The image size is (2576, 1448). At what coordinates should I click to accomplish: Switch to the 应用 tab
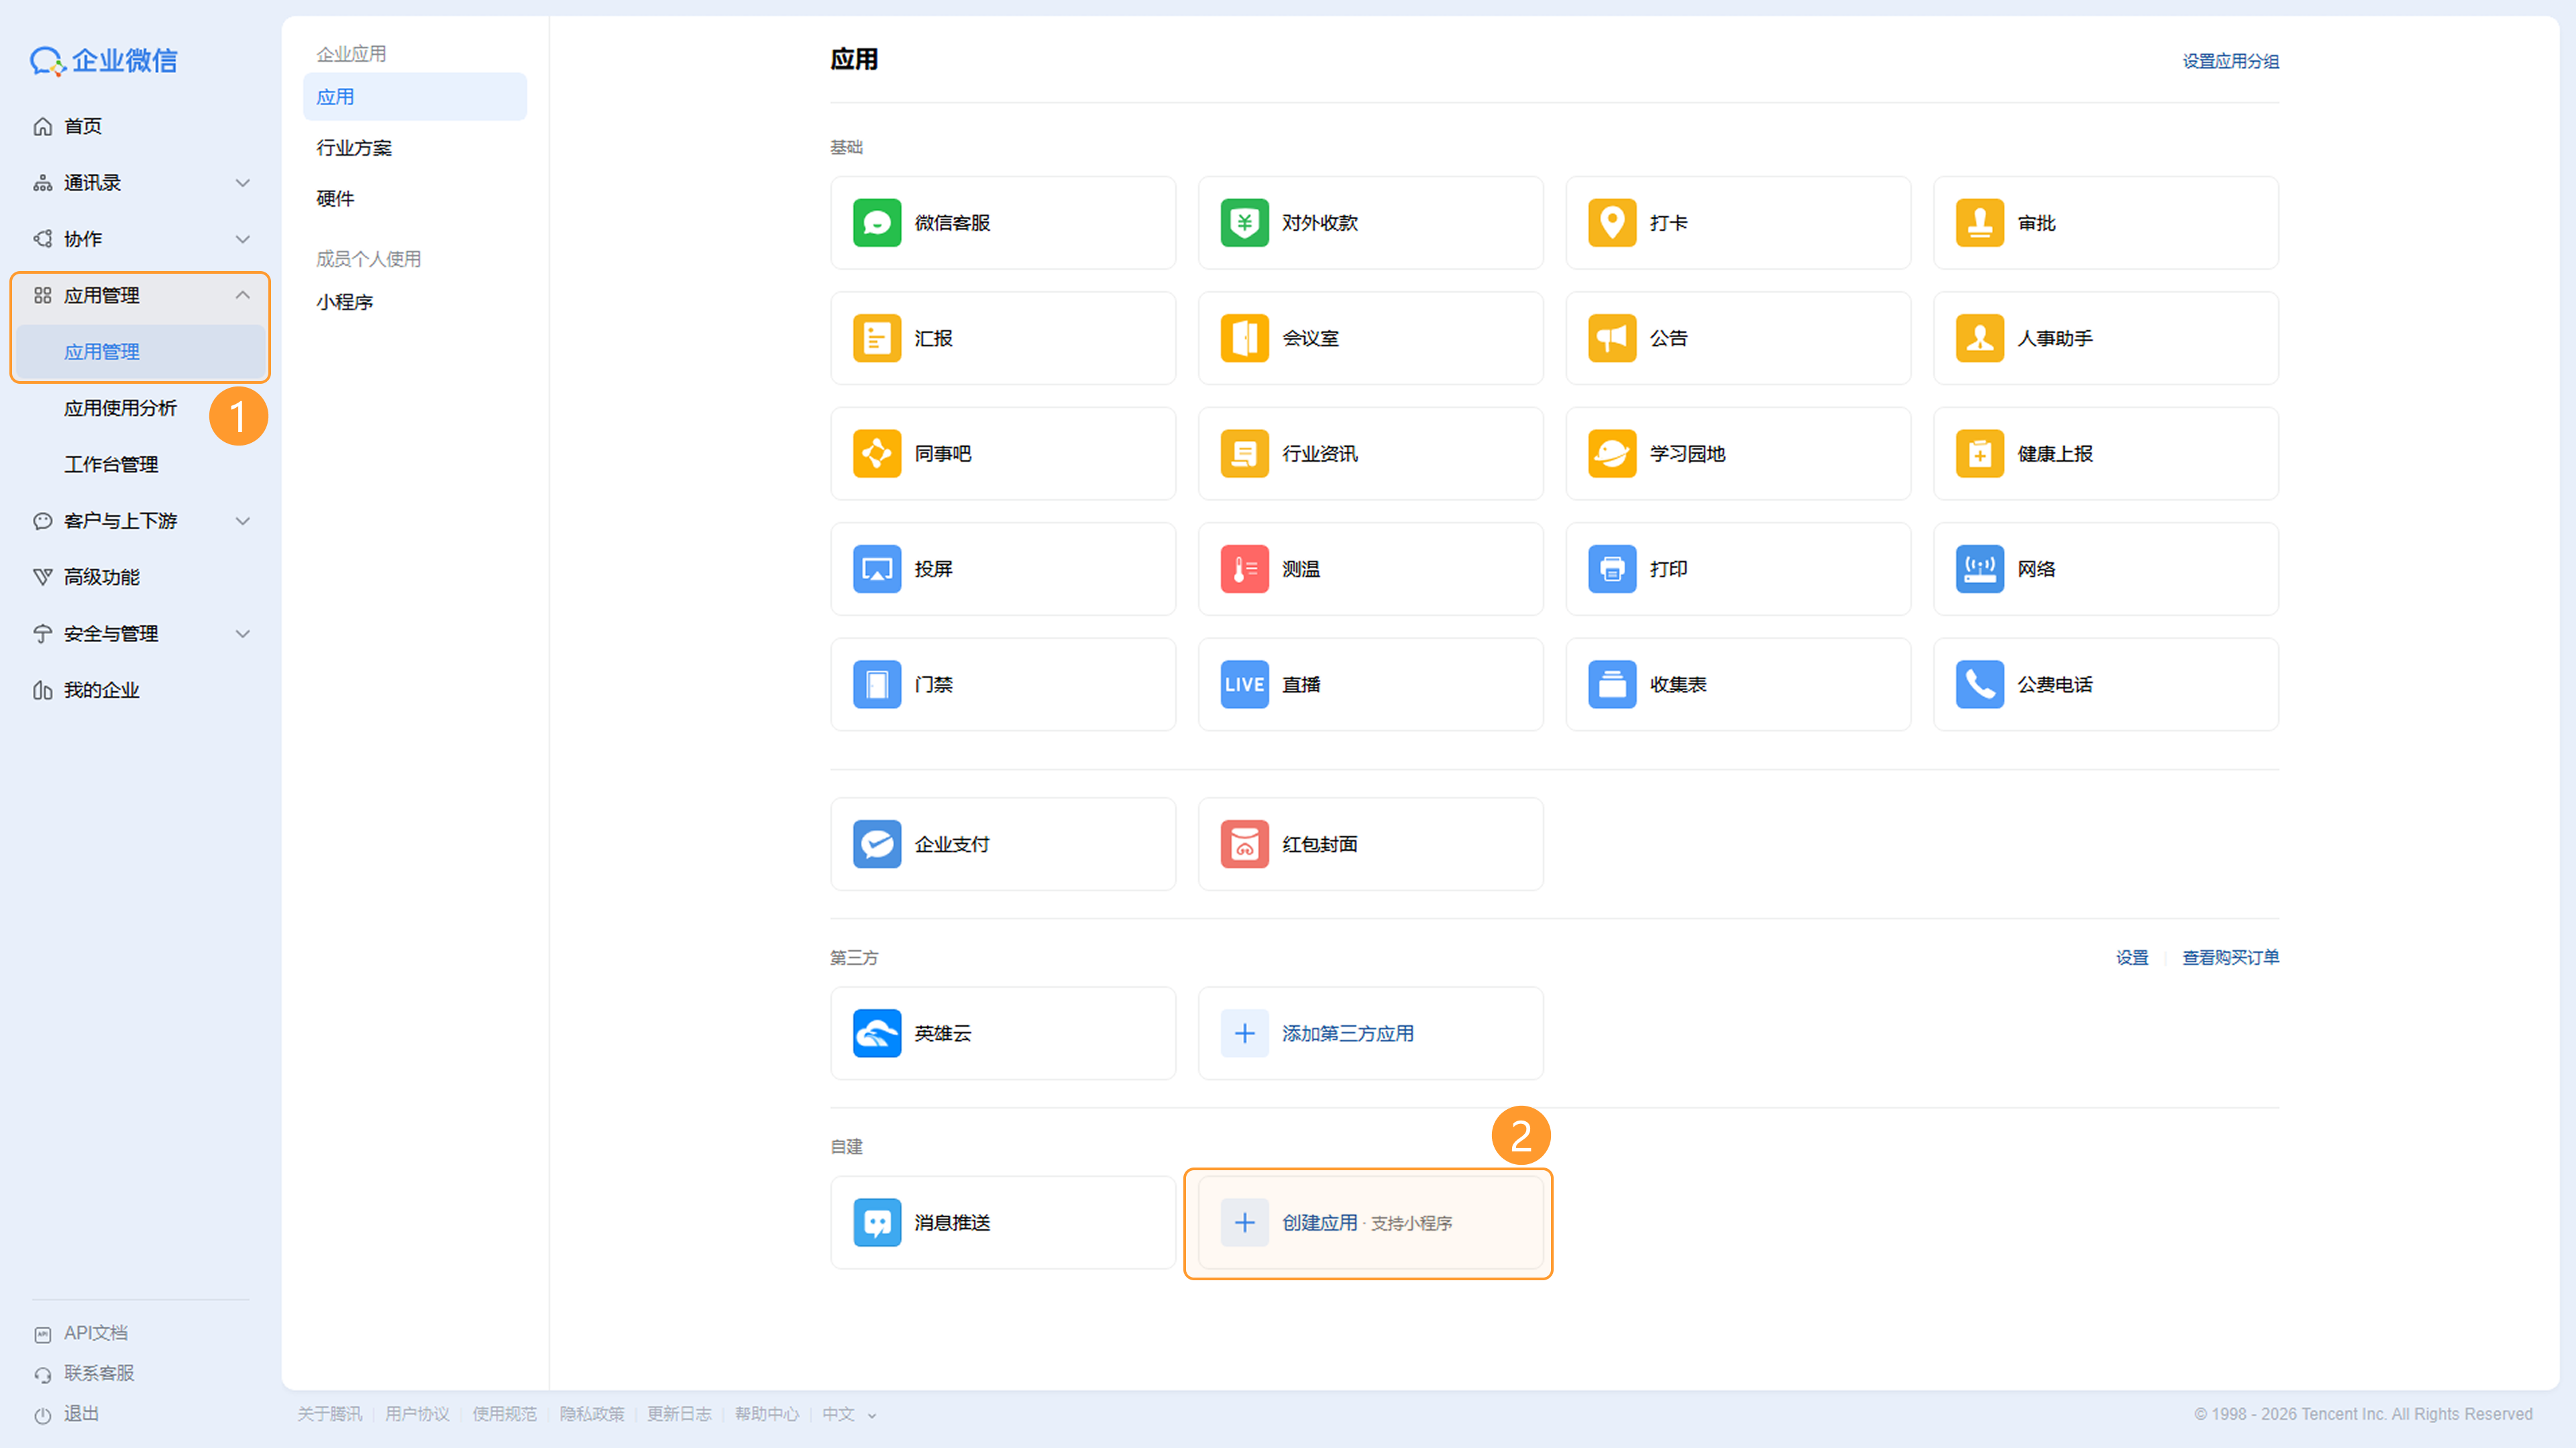click(414, 97)
